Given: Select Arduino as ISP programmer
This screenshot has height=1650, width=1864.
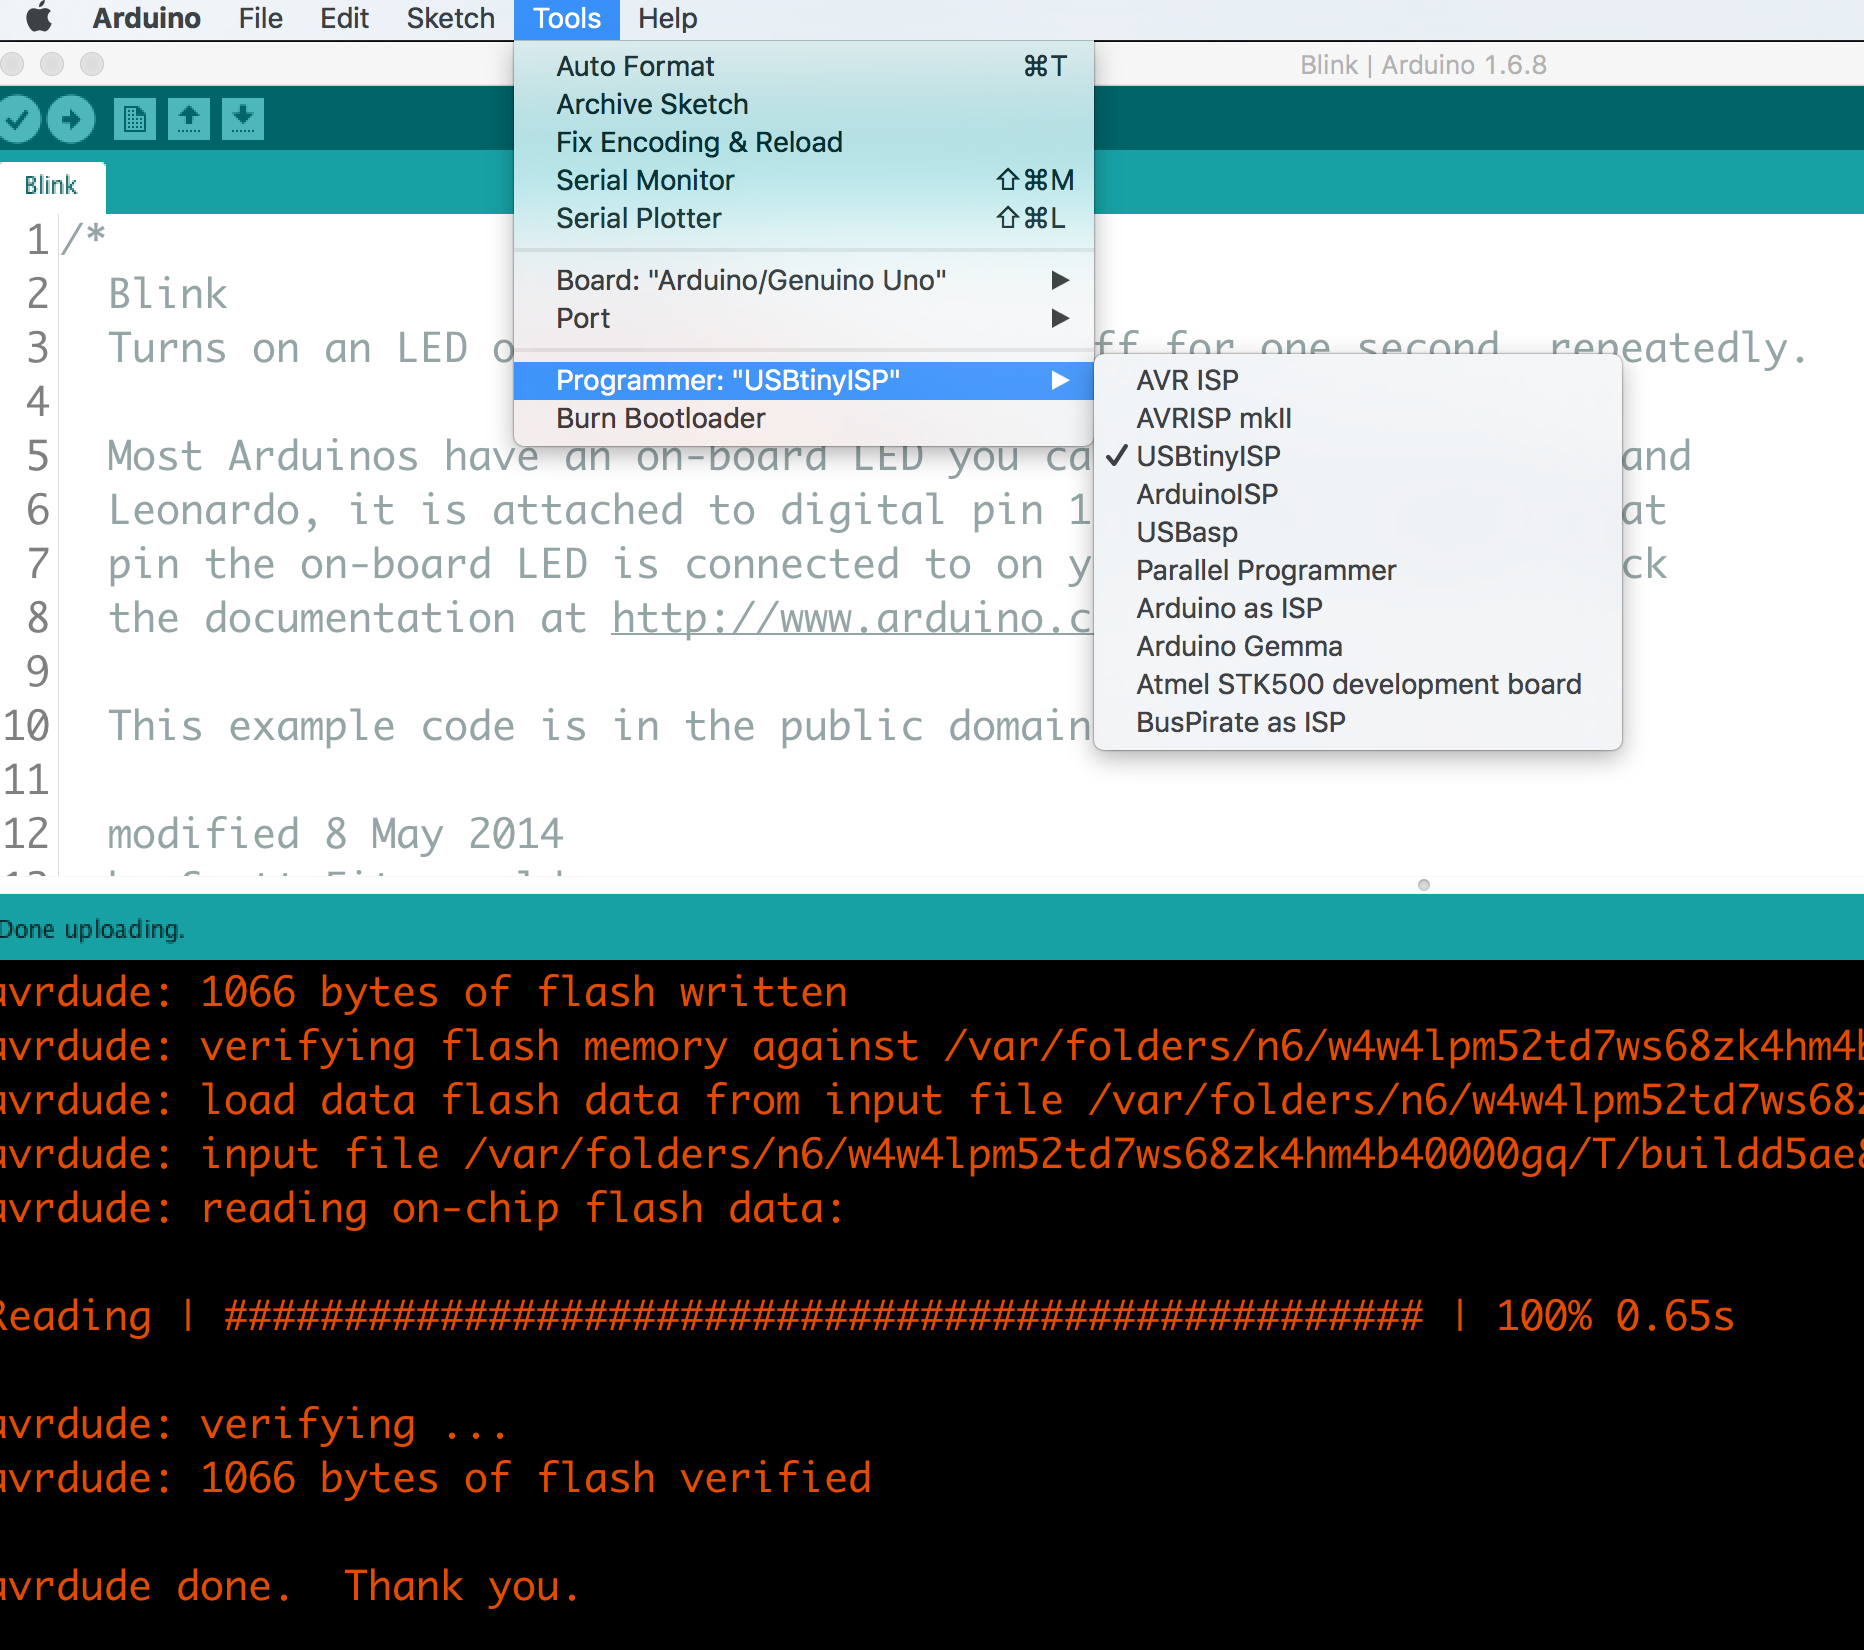Looking at the screenshot, I should pyautogui.click(x=1357, y=608).
